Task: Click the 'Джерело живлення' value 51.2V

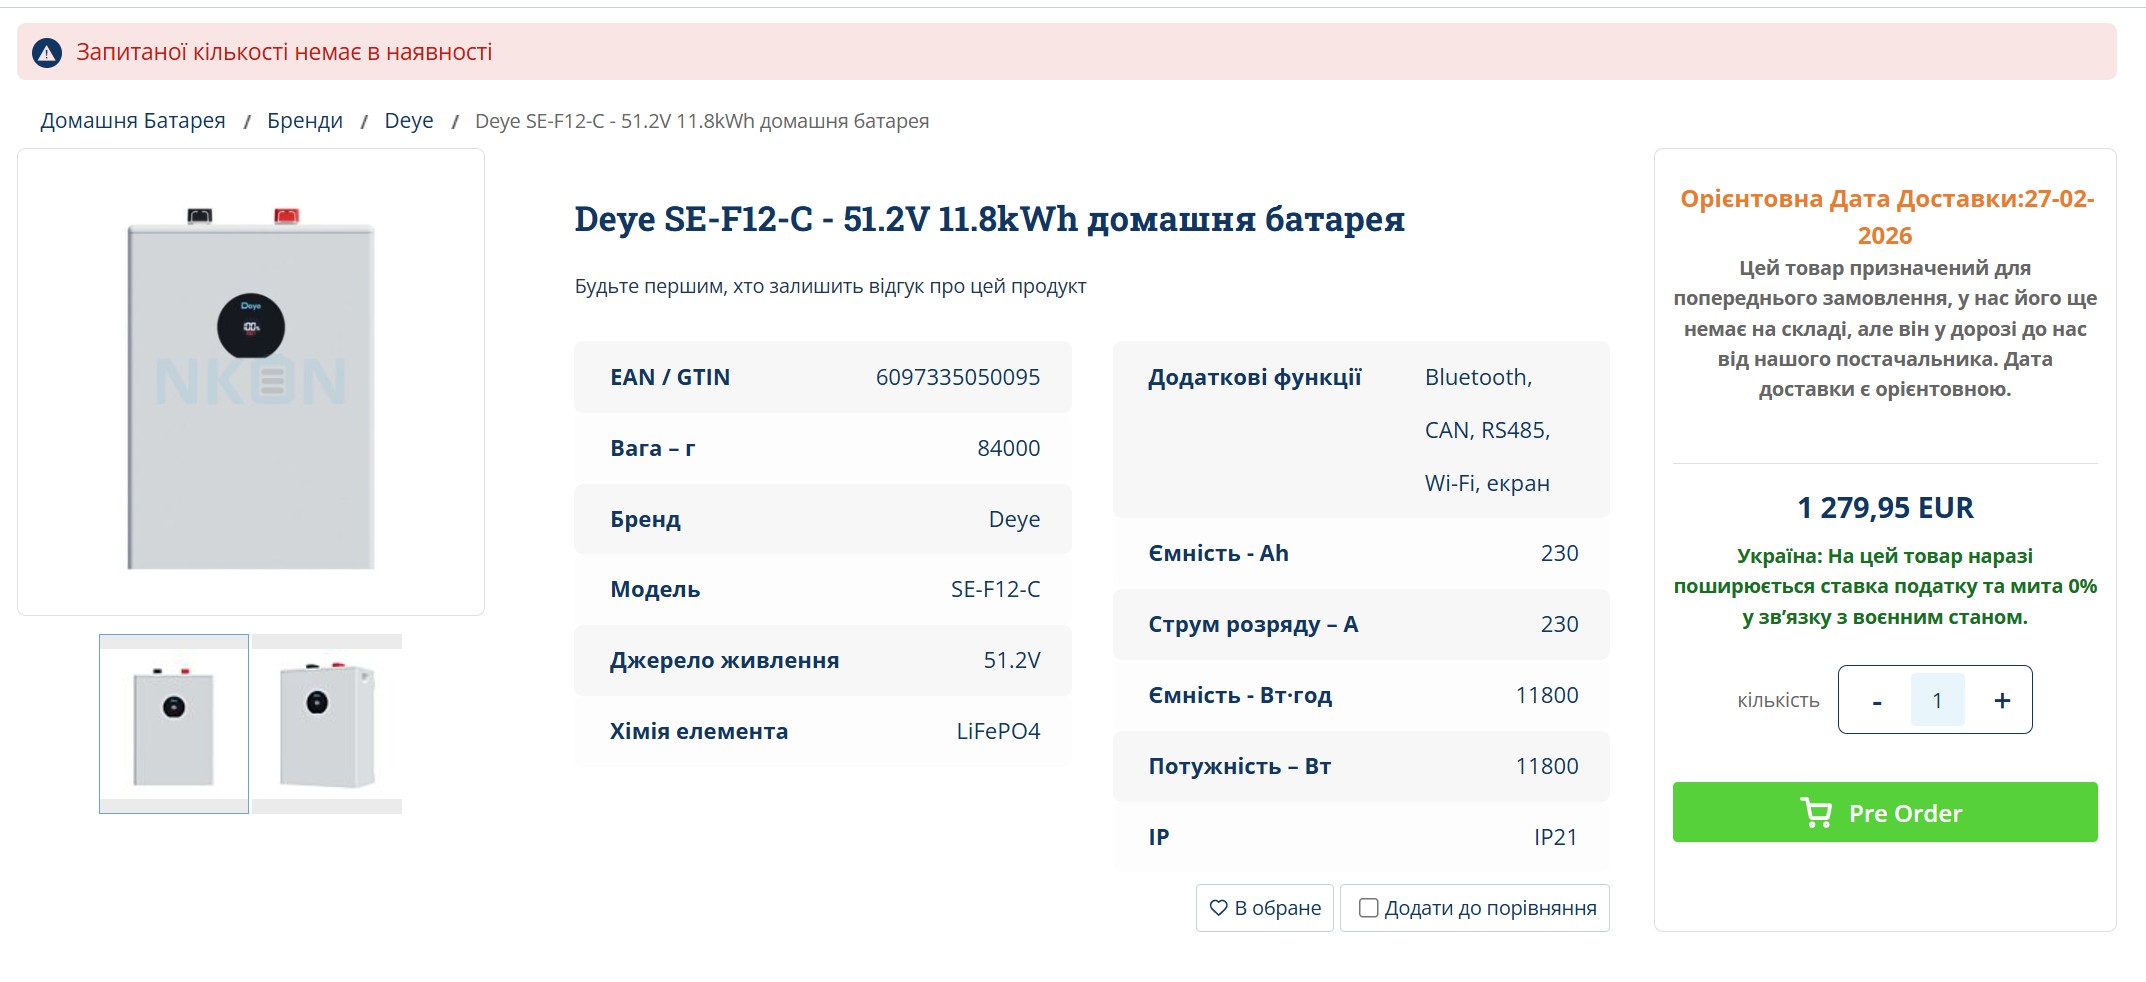Action: click(1012, 660)
